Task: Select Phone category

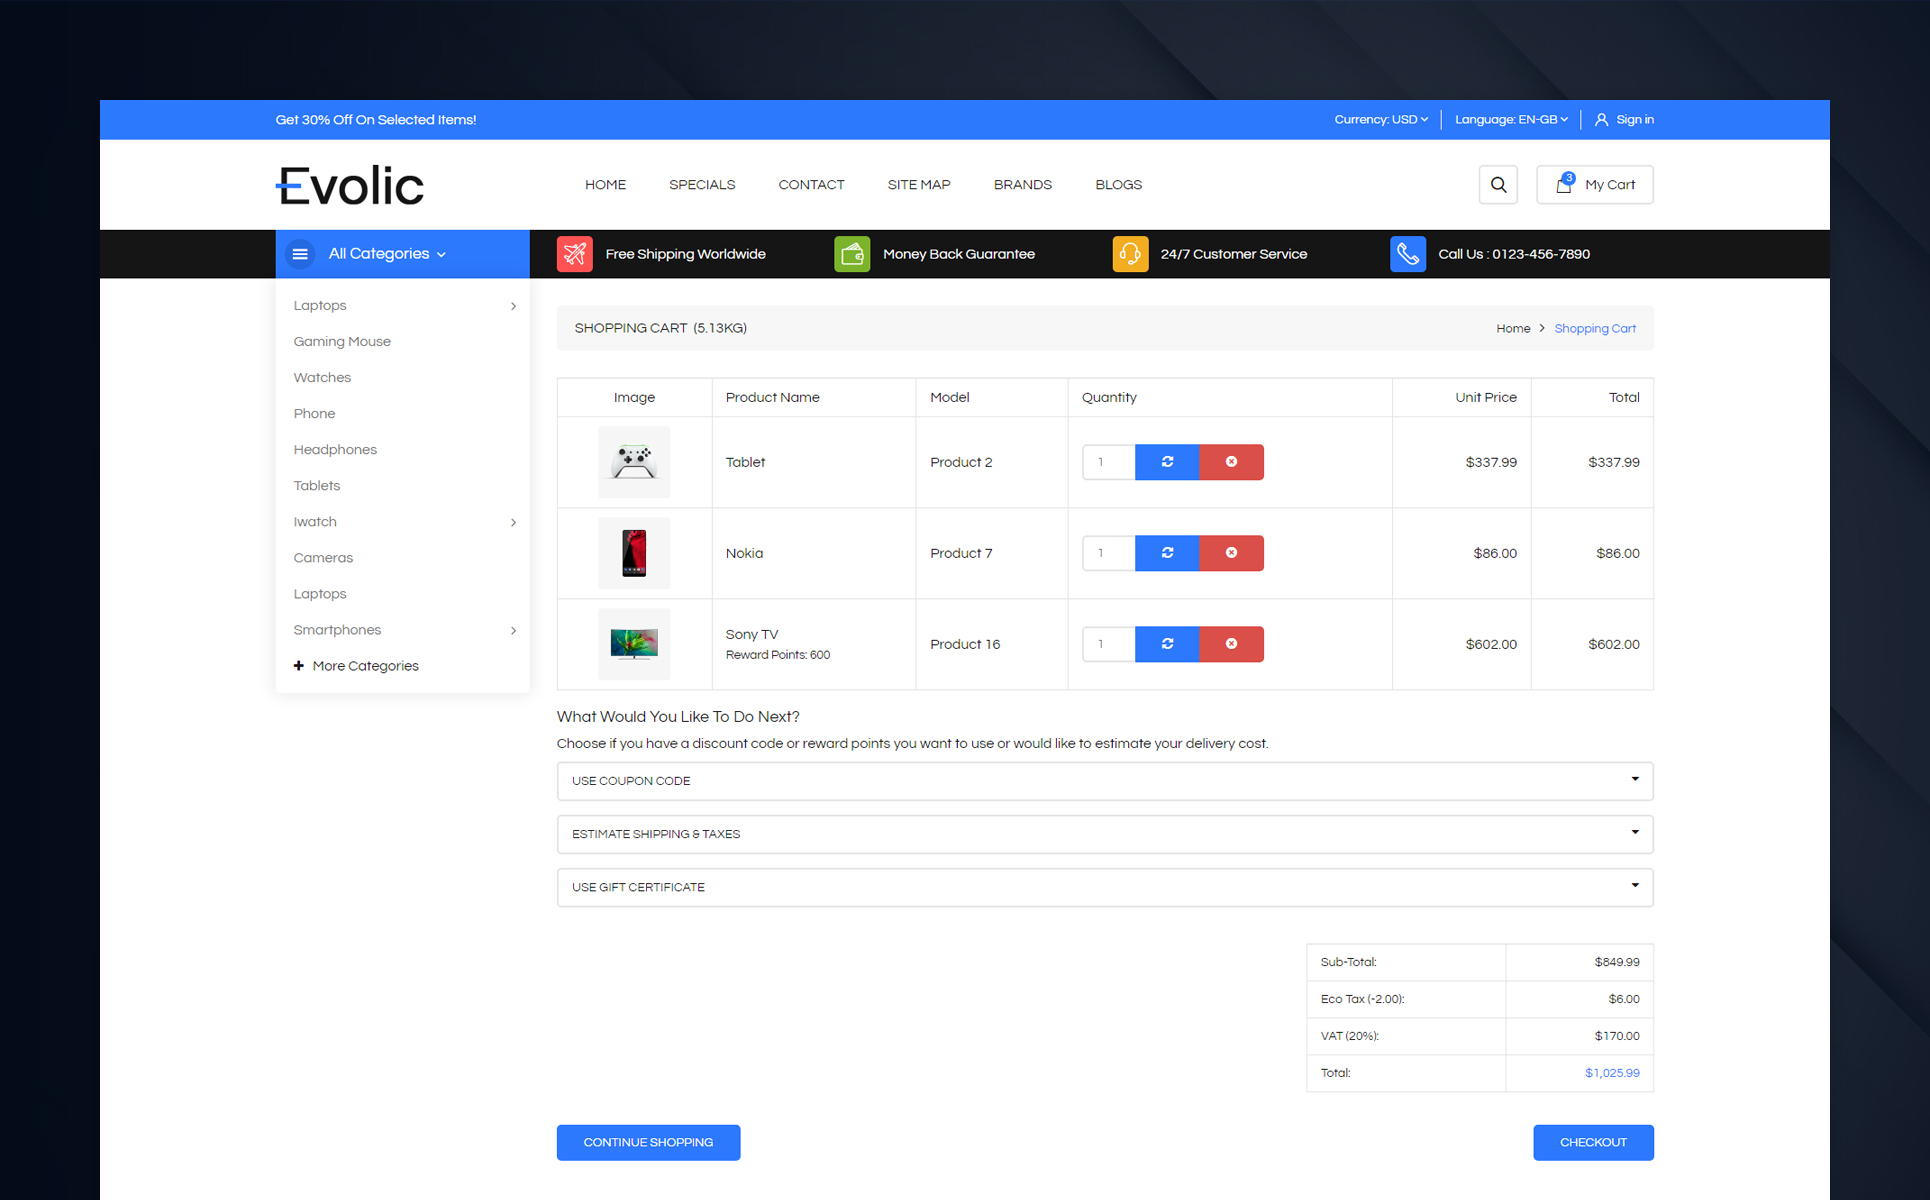Action: point(314,414)
